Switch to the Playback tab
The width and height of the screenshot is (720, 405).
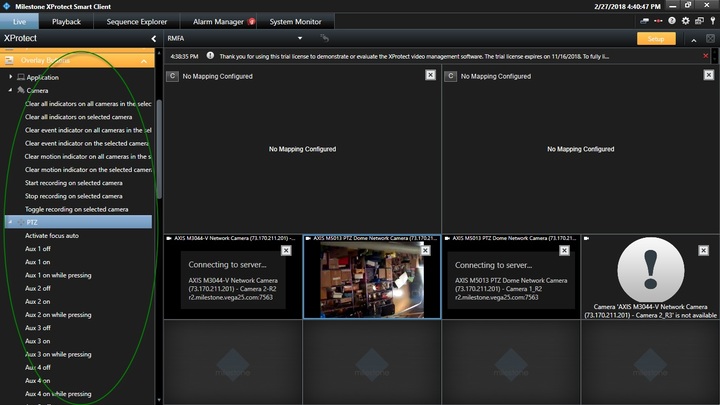tap(66, 20)
